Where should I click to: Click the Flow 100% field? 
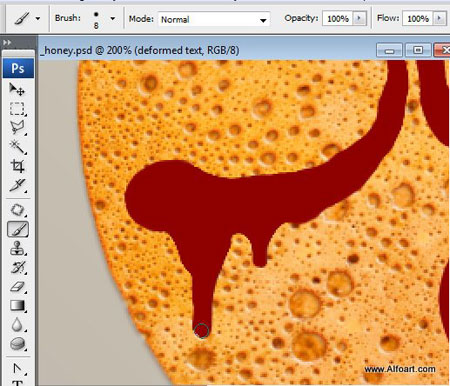click(418, 18)
